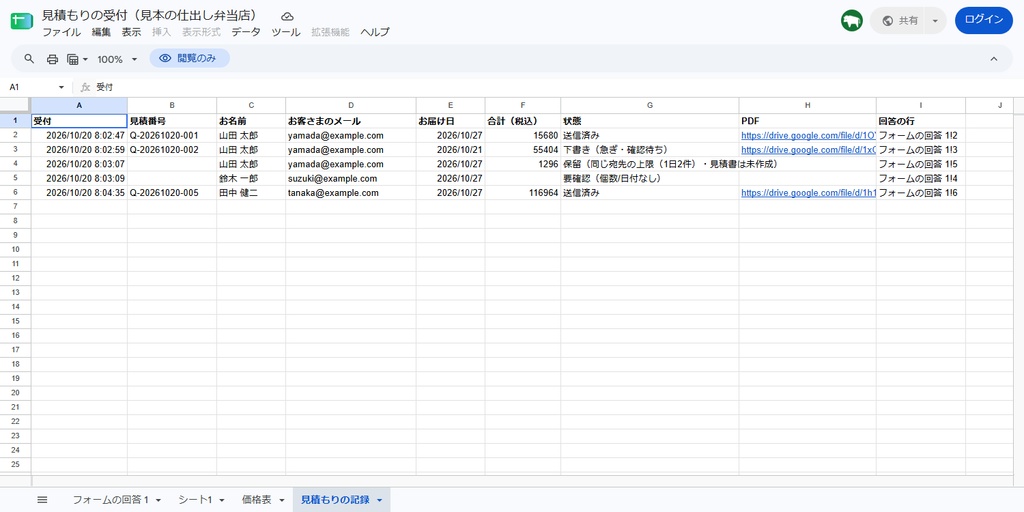Screen dimensions: 1024x512
Task: Open the filter views icon
Action: coord(72,59)
